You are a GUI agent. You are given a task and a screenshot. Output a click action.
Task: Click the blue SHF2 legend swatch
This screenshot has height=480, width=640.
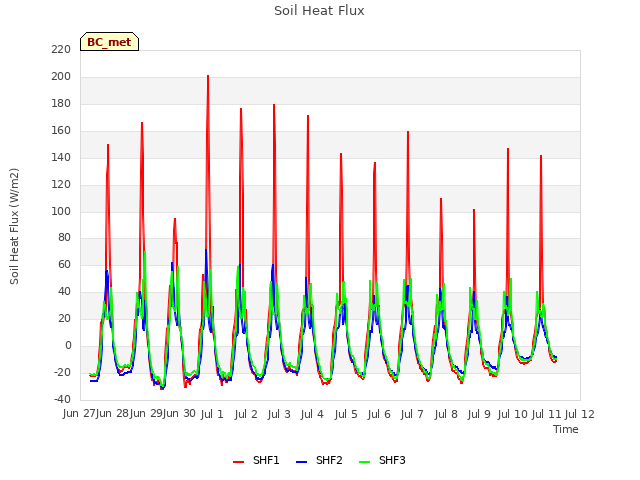point(301,461)
